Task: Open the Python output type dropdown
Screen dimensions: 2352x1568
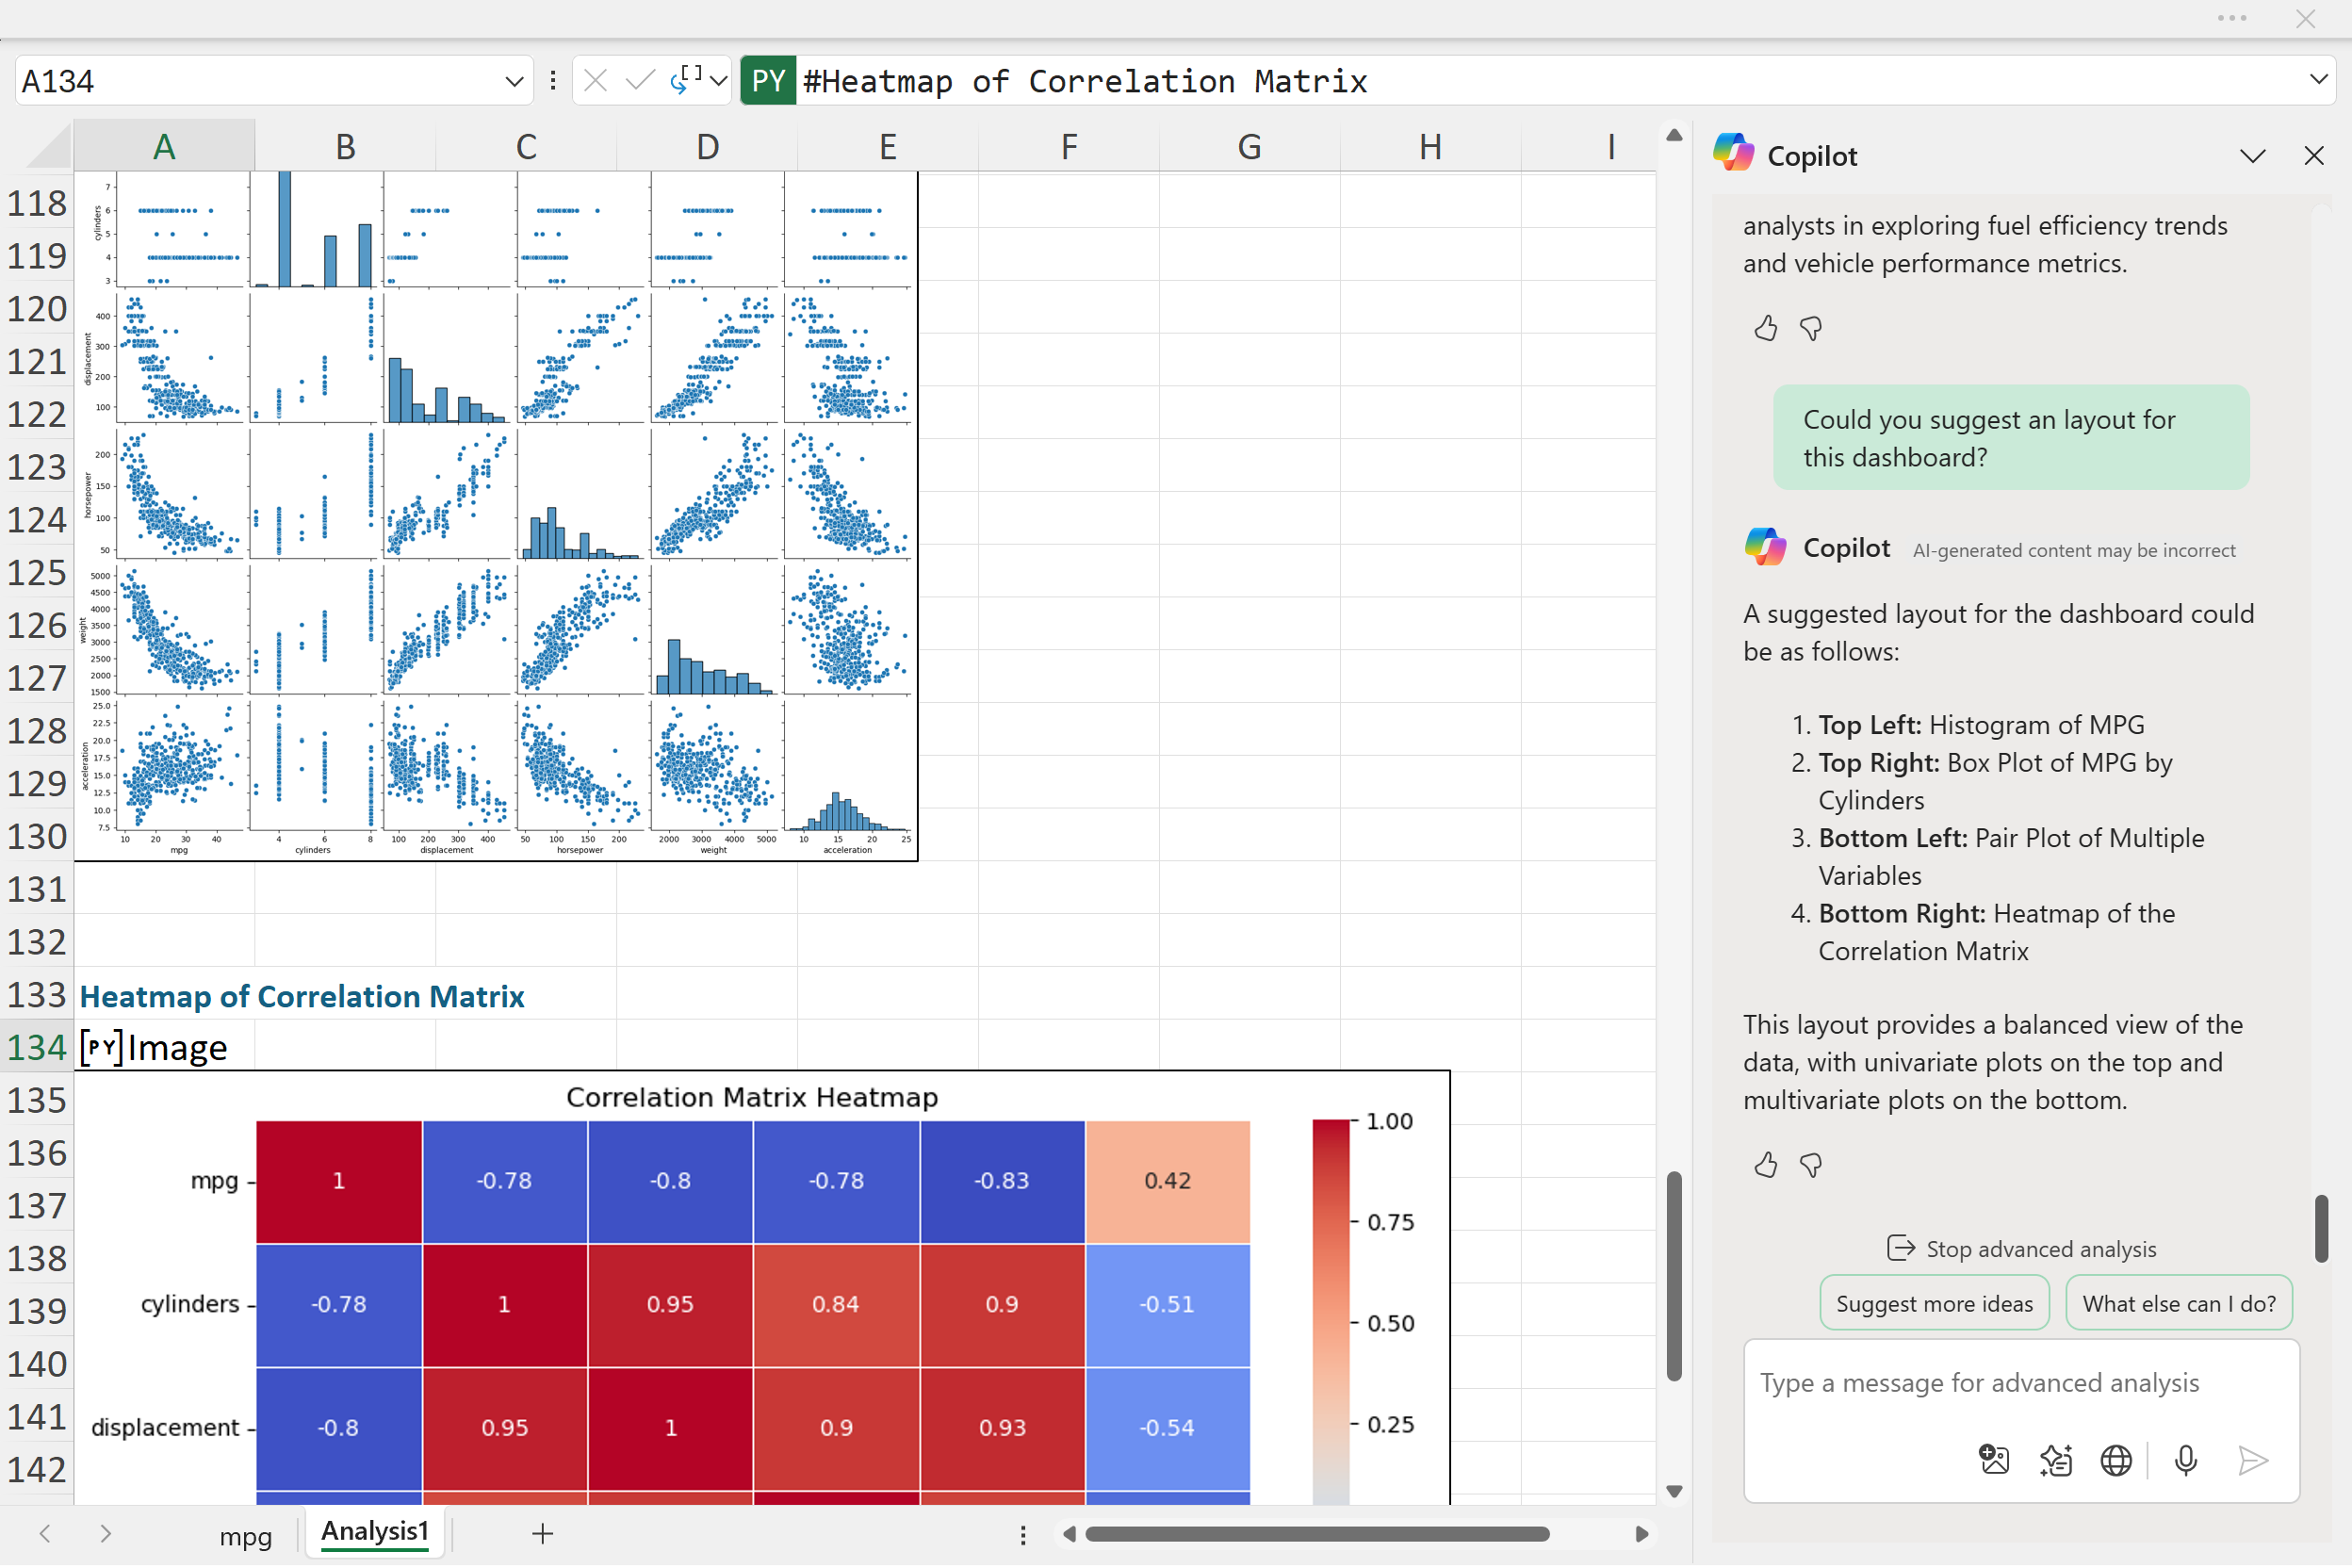Action: 718,80
